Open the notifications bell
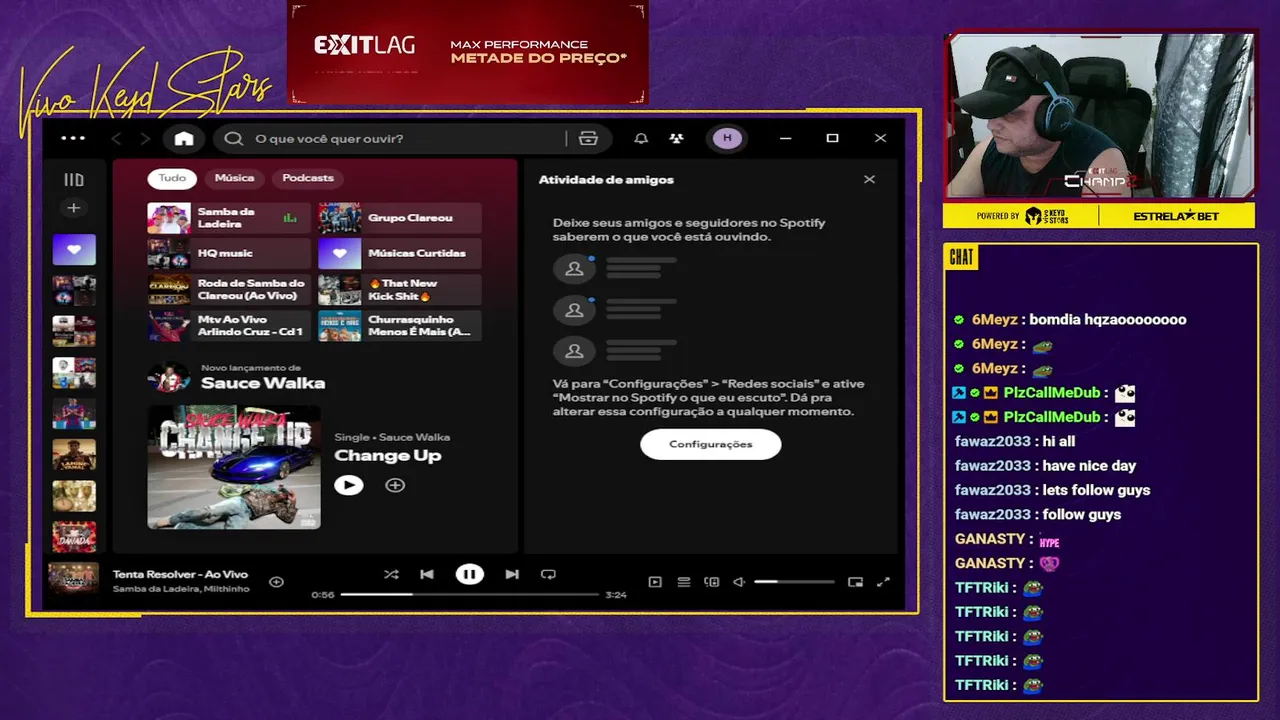 (x=641, y=138)
